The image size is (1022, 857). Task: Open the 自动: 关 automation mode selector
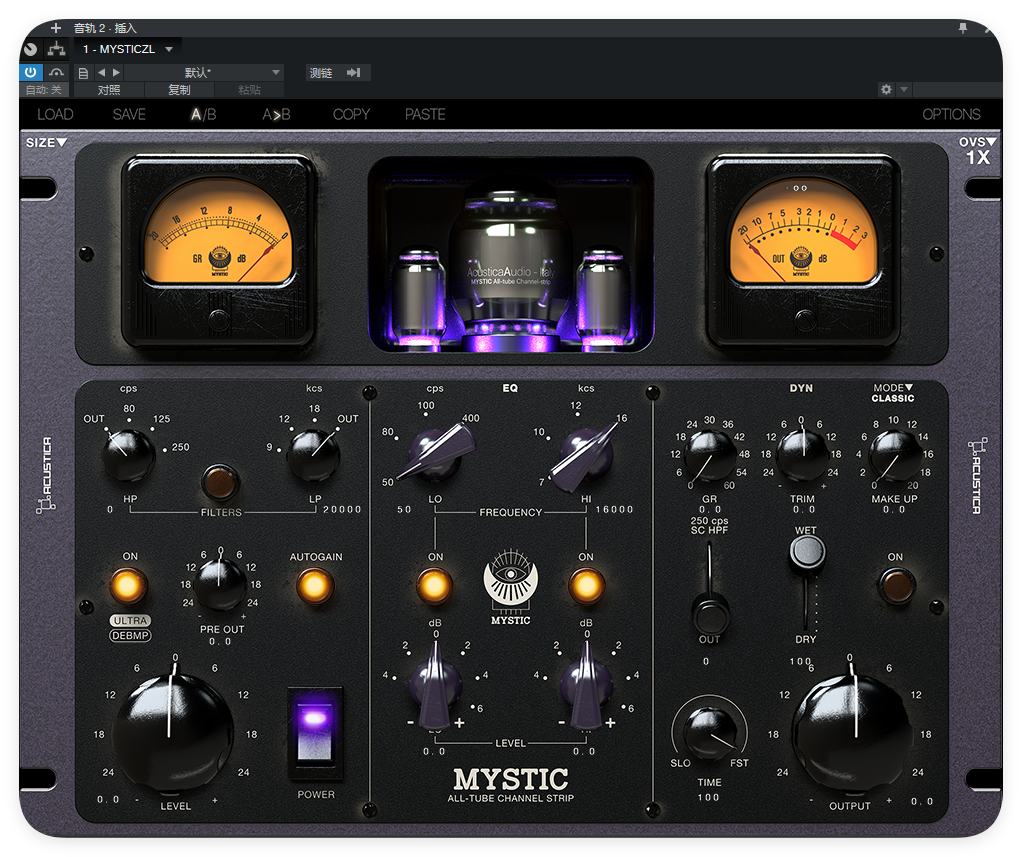pos(44,90)
